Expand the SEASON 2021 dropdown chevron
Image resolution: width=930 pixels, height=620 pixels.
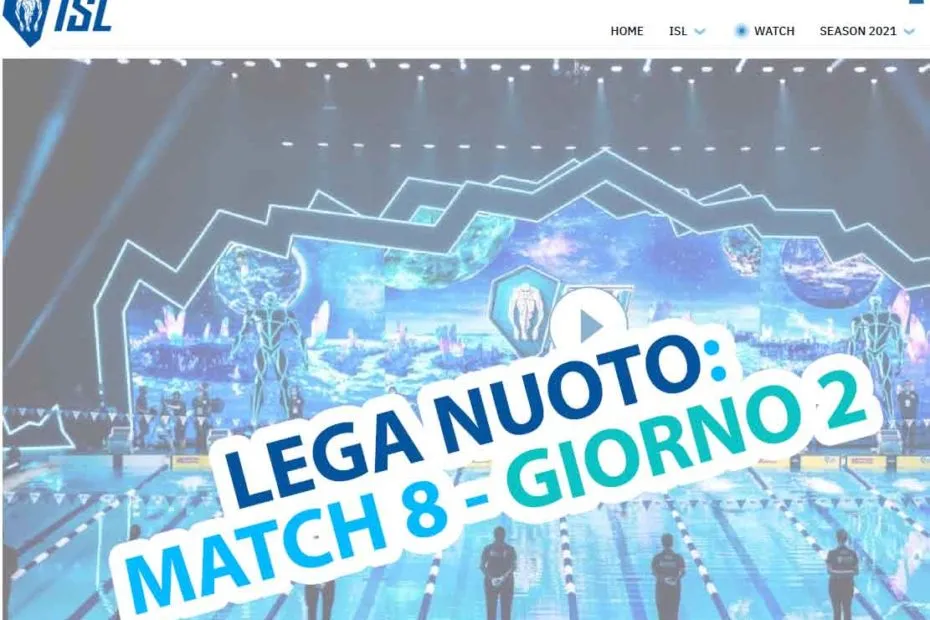point(909,31)
